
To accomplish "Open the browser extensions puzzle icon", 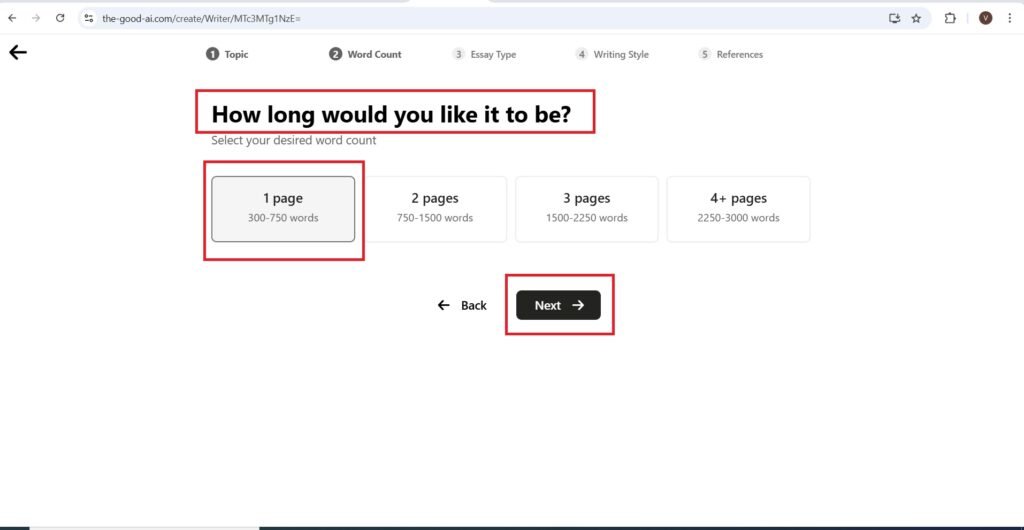I will click(x=950, y=18).
